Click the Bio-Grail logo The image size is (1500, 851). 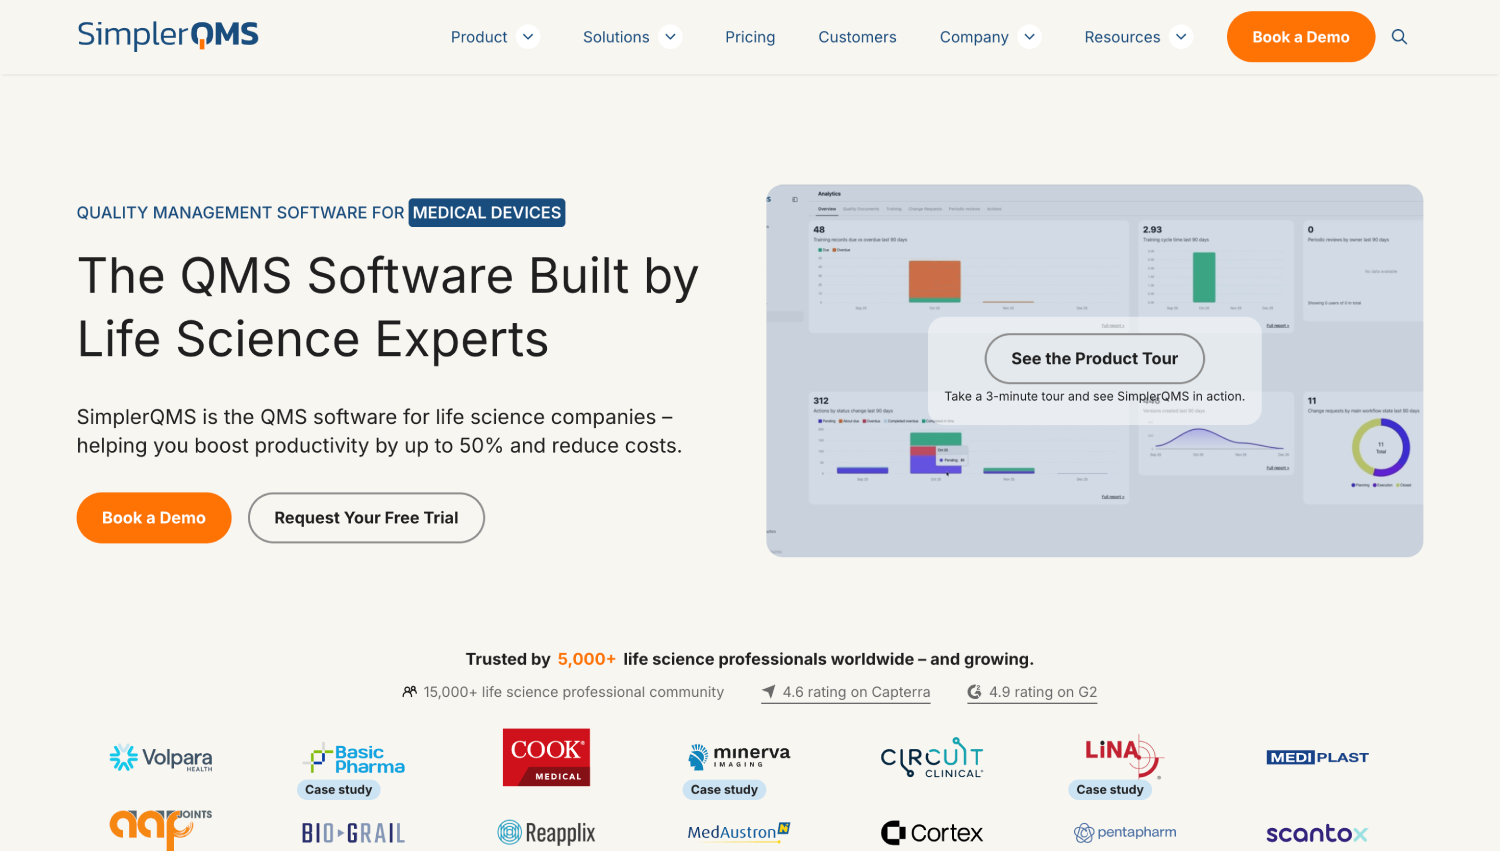pyautogui.click(x=354, y=833)
